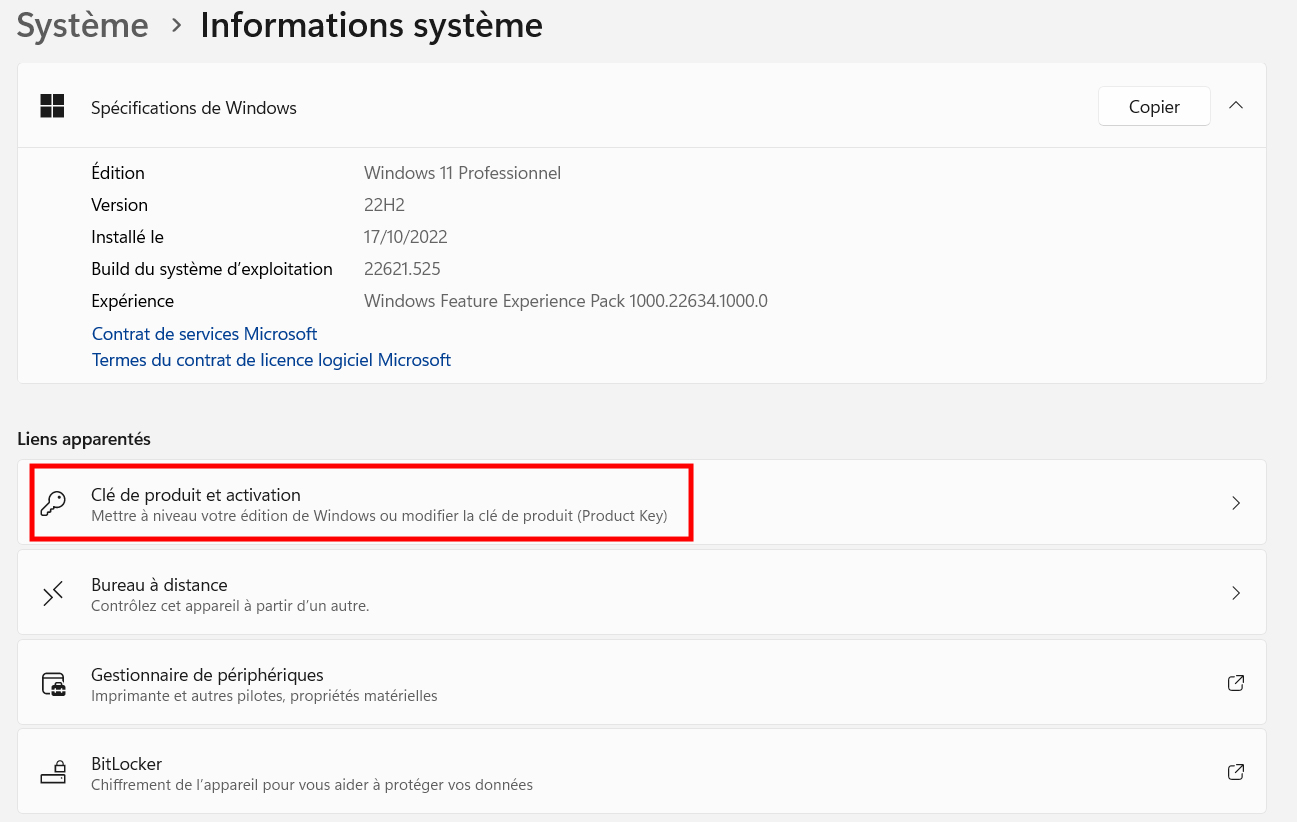
Task: Open the BitLocker entry
Action: pos(642,772)
